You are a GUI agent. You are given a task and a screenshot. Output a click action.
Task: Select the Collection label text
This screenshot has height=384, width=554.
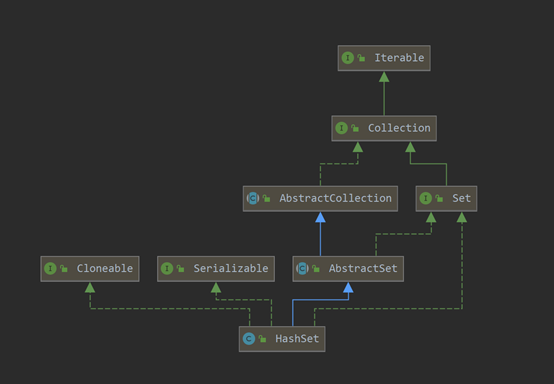(399, 128)
